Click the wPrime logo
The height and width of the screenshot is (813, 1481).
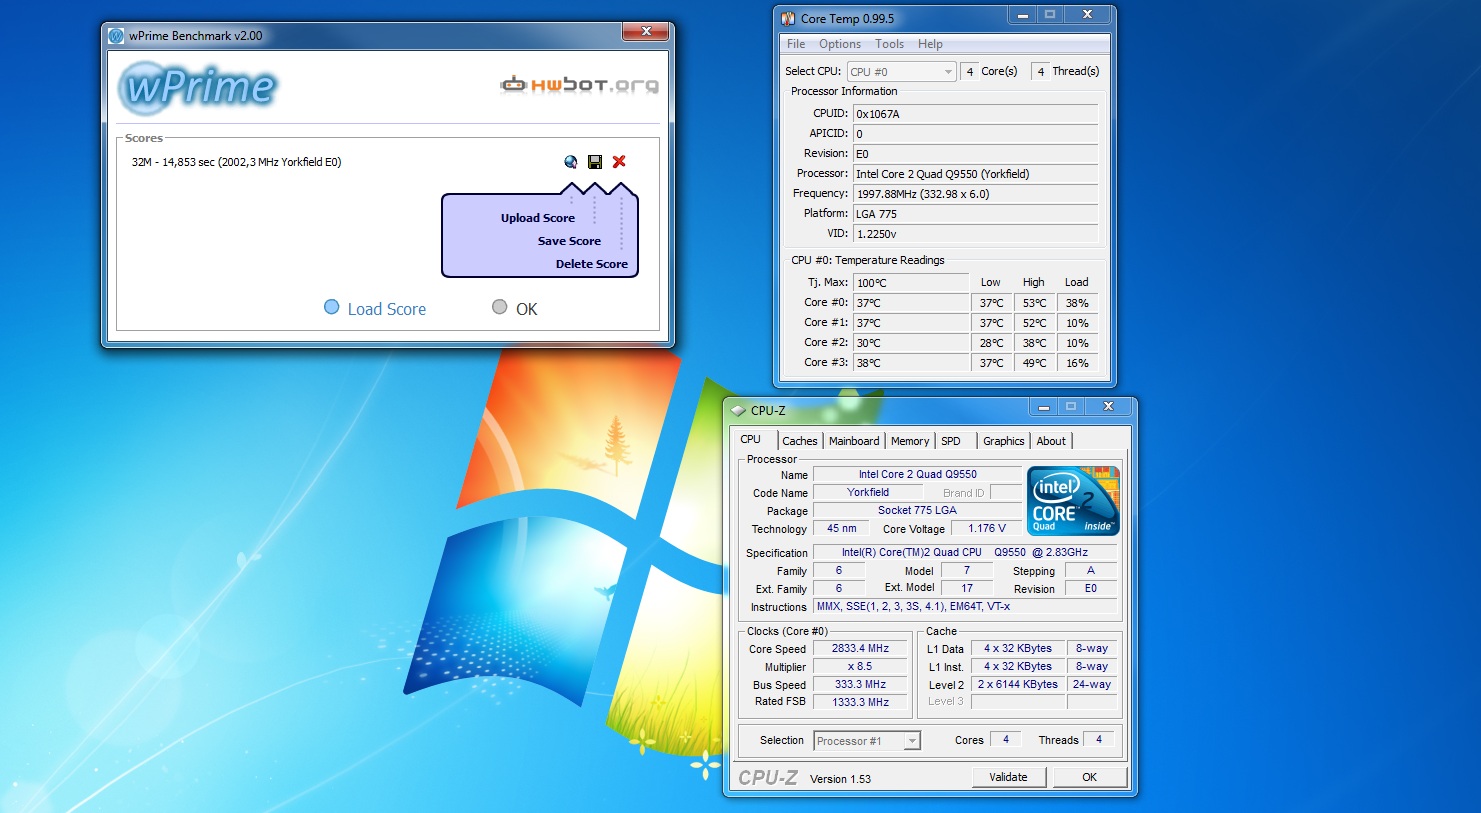pyautogui.click(x=198, y=88)
